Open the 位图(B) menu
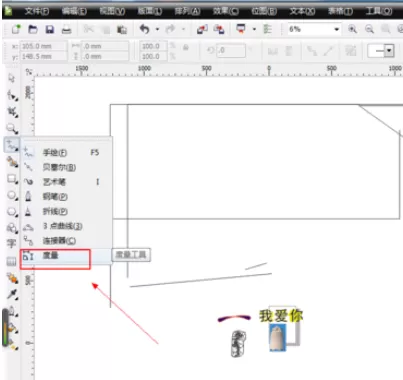This screenshot has width=403, height=380. pos(264,11)
